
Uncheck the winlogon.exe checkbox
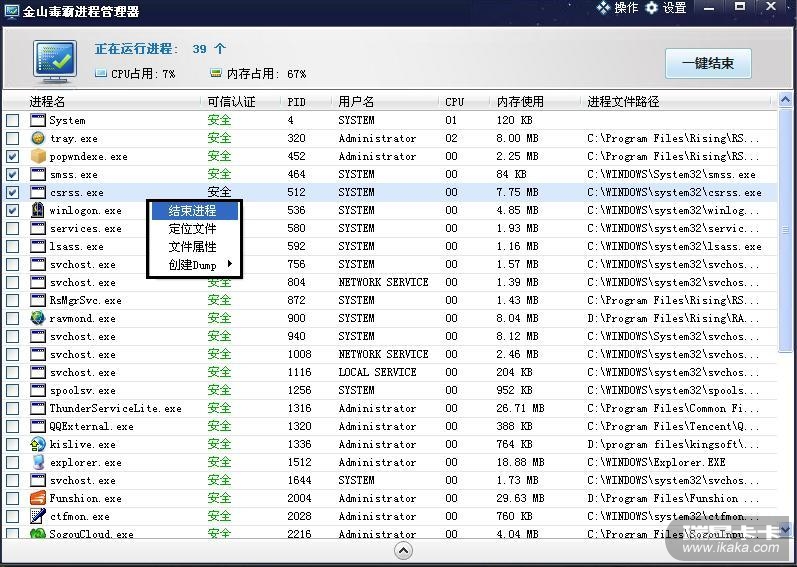tap(13, 210)
